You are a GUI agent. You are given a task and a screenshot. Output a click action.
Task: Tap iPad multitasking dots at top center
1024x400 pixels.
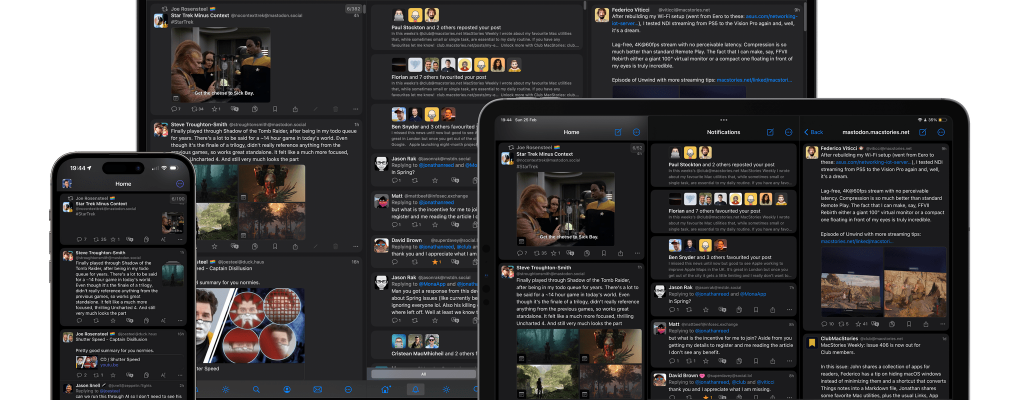[x=724, y=119]
